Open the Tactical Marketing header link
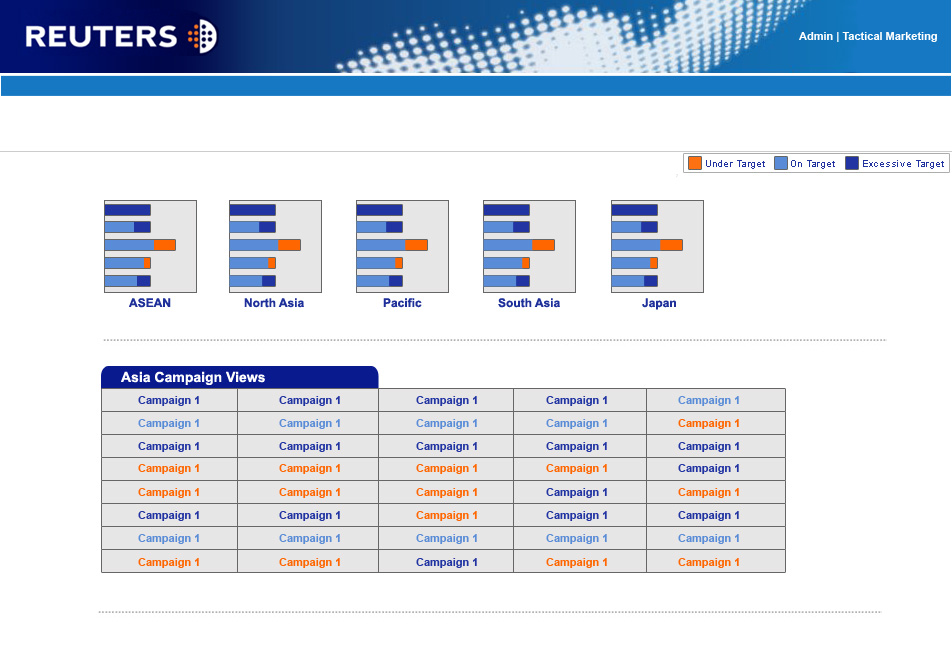This screenshot has width=952, height=652. (x=889, y=36)
